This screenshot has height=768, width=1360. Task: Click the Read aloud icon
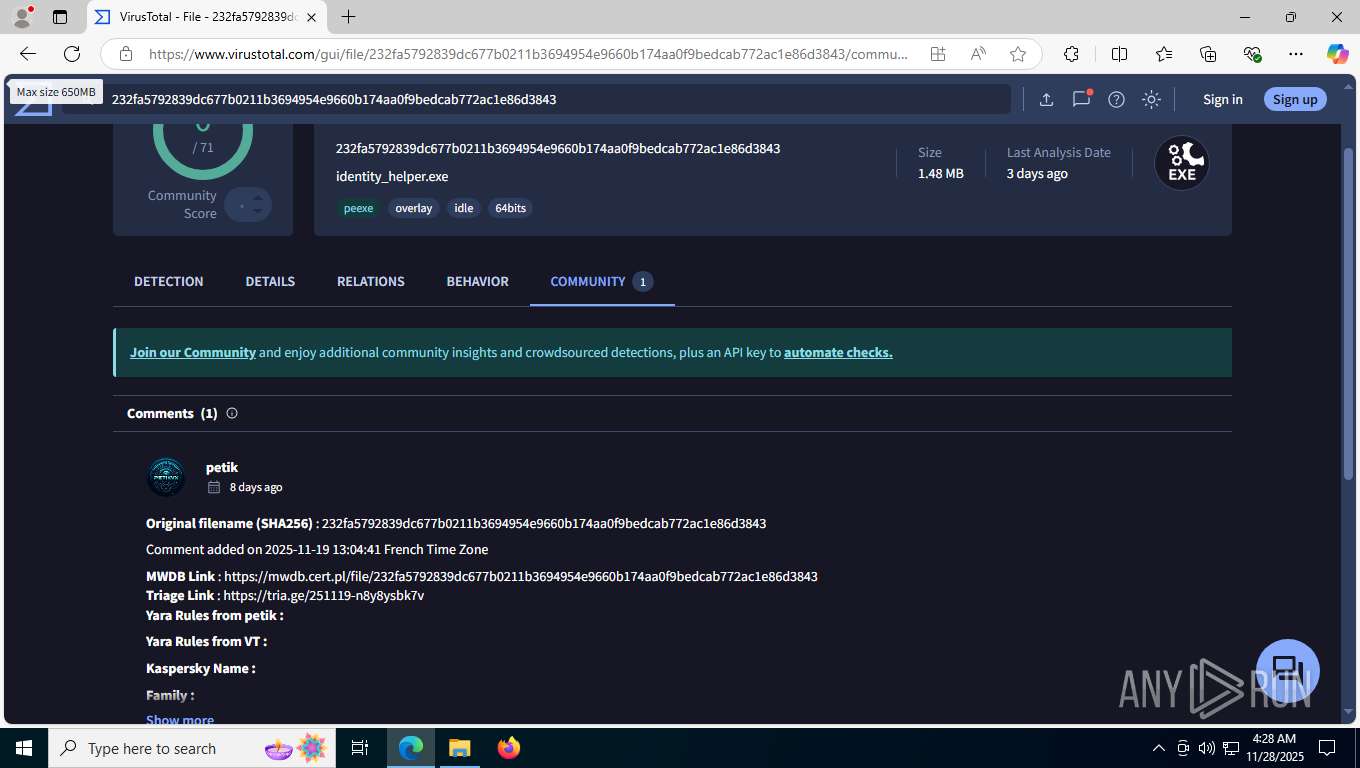tap(978, 54)
